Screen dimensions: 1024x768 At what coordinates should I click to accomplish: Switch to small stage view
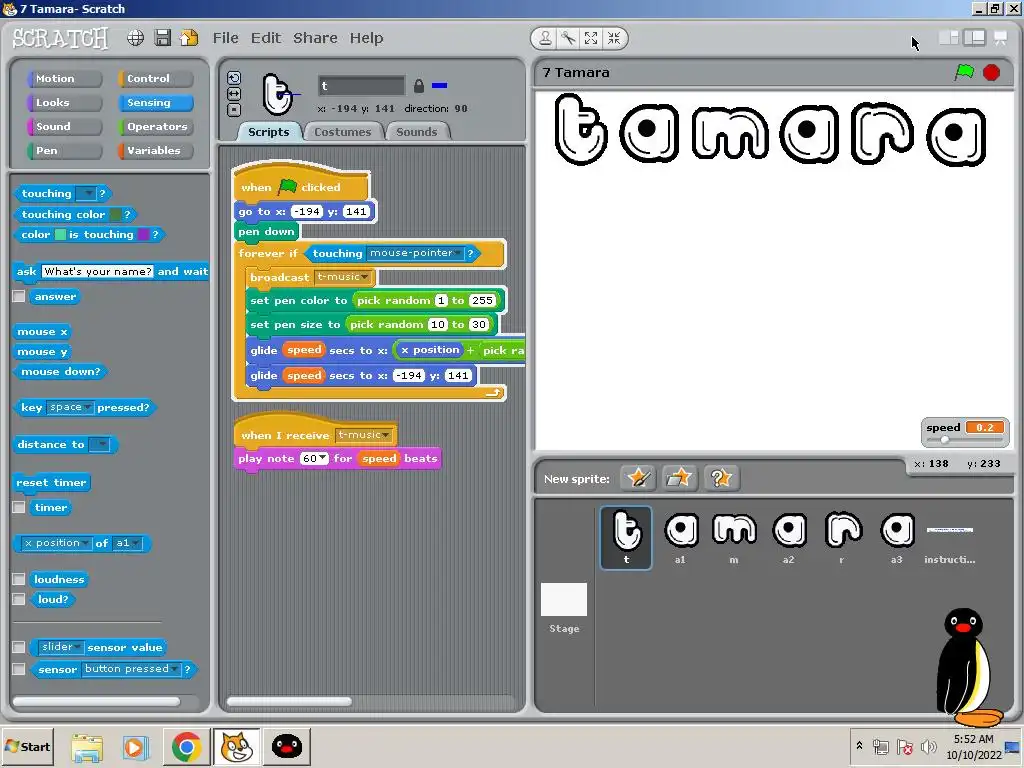(x=948, y=38)
